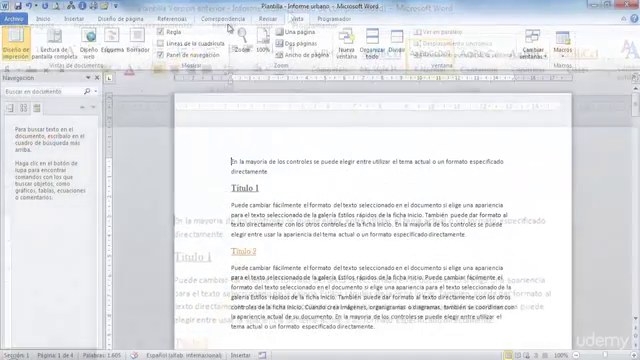Switch to the Inicio tab

coord(43,19)
